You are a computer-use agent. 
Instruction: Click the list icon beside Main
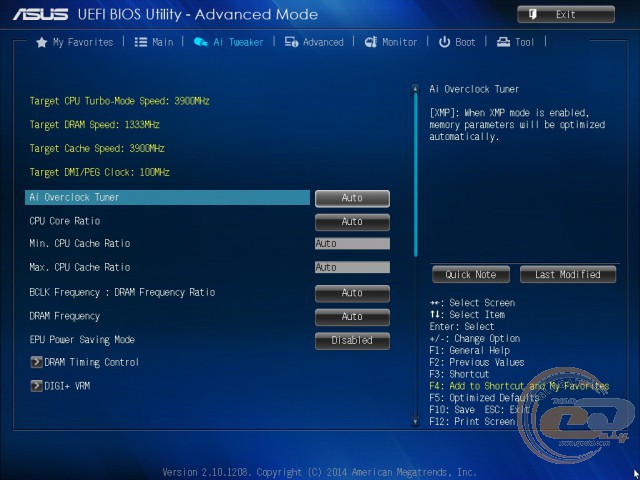pyautogui.click(x=141, y=42)
